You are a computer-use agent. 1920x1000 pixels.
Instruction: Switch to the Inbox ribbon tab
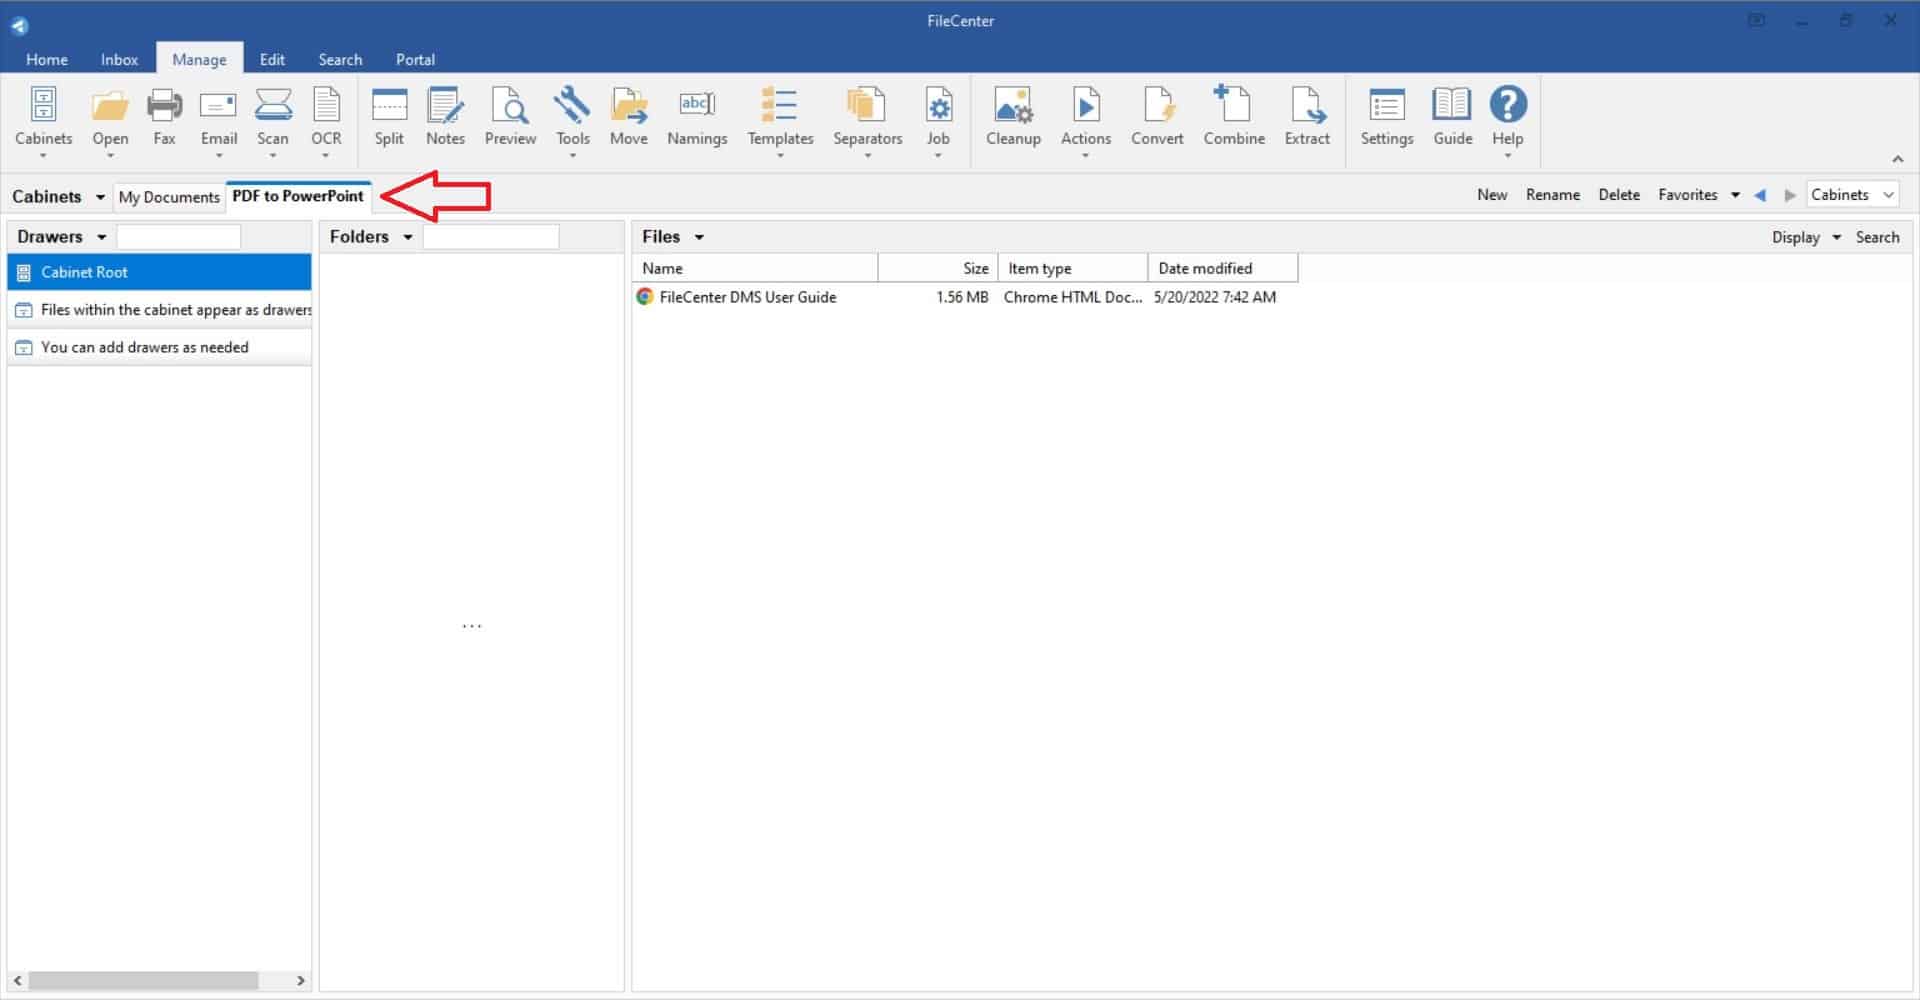tap(119, 59)
